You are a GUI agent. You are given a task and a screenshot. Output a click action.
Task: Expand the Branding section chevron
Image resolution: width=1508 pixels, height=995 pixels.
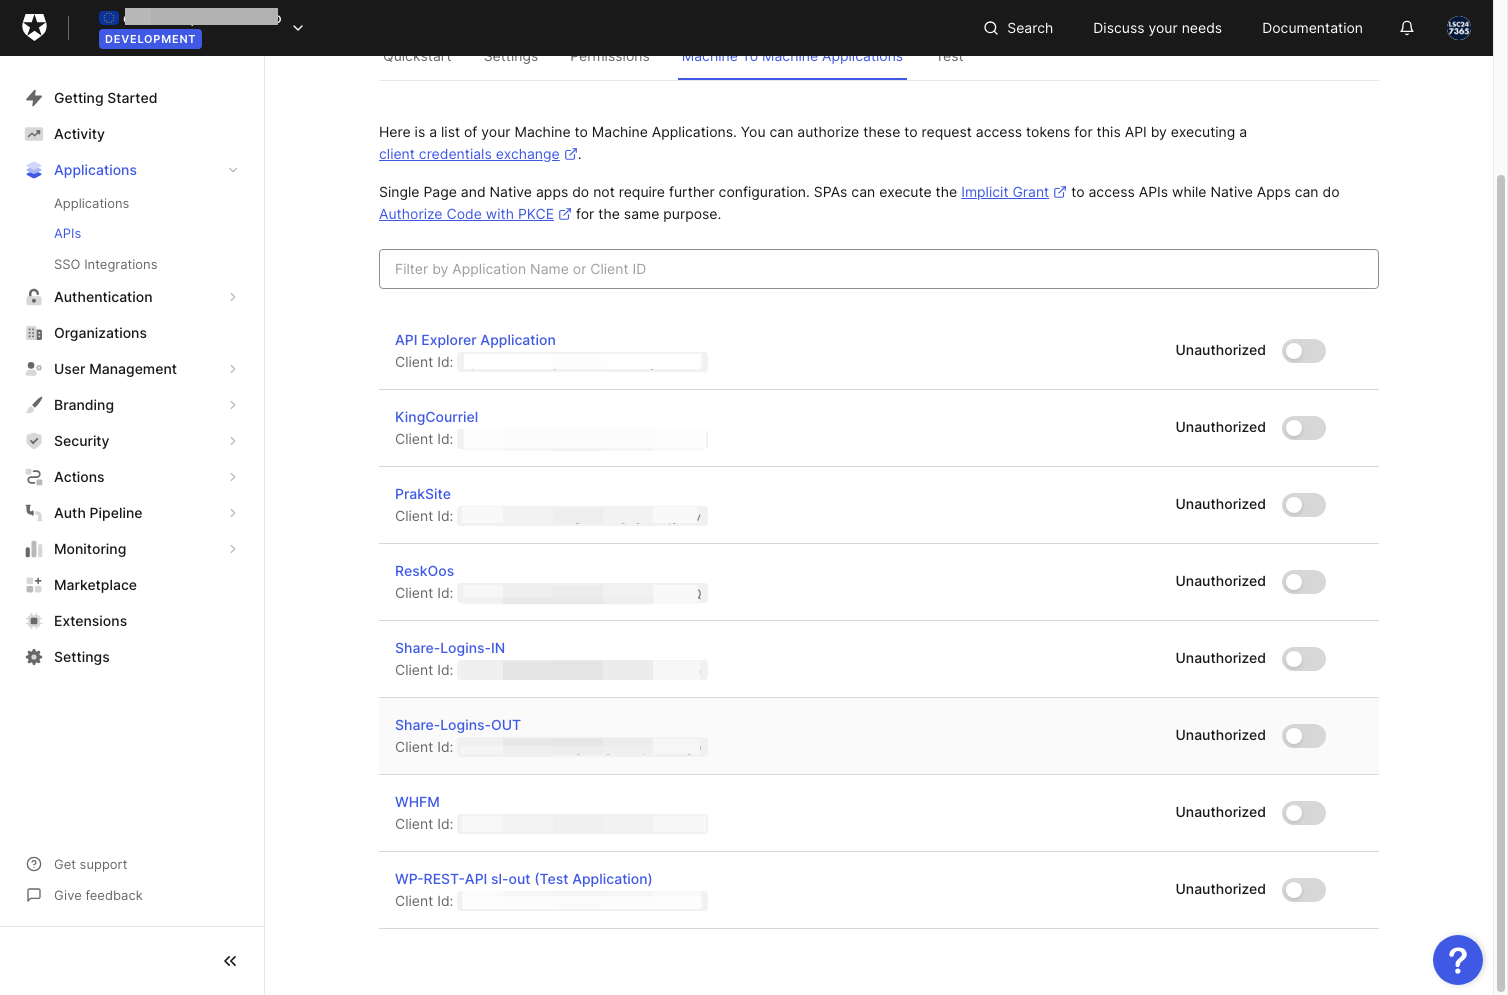(x=233, y=405)
